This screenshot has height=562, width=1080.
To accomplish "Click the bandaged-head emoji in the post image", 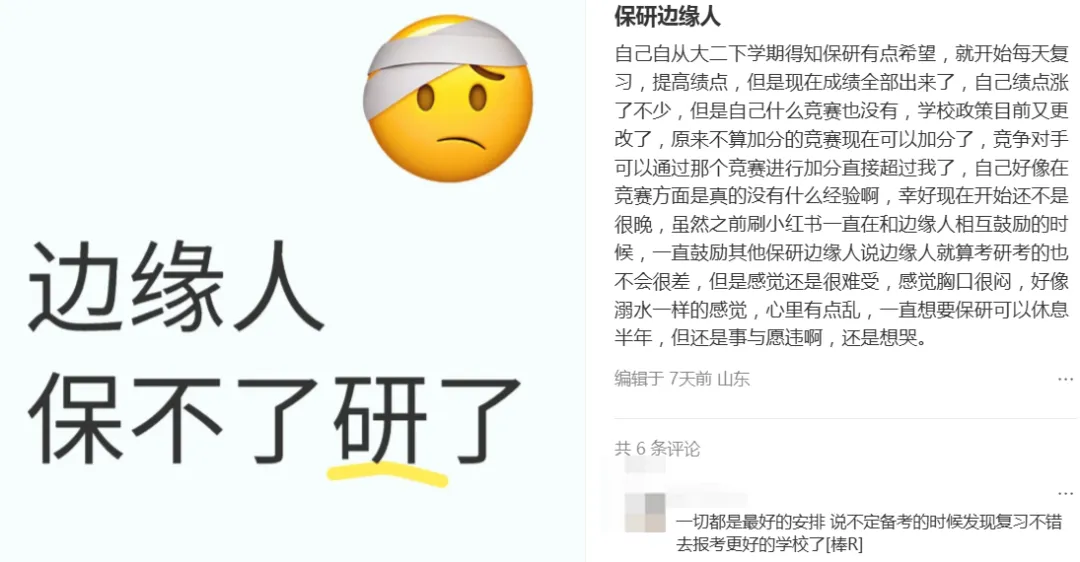I will coord(448,98).
